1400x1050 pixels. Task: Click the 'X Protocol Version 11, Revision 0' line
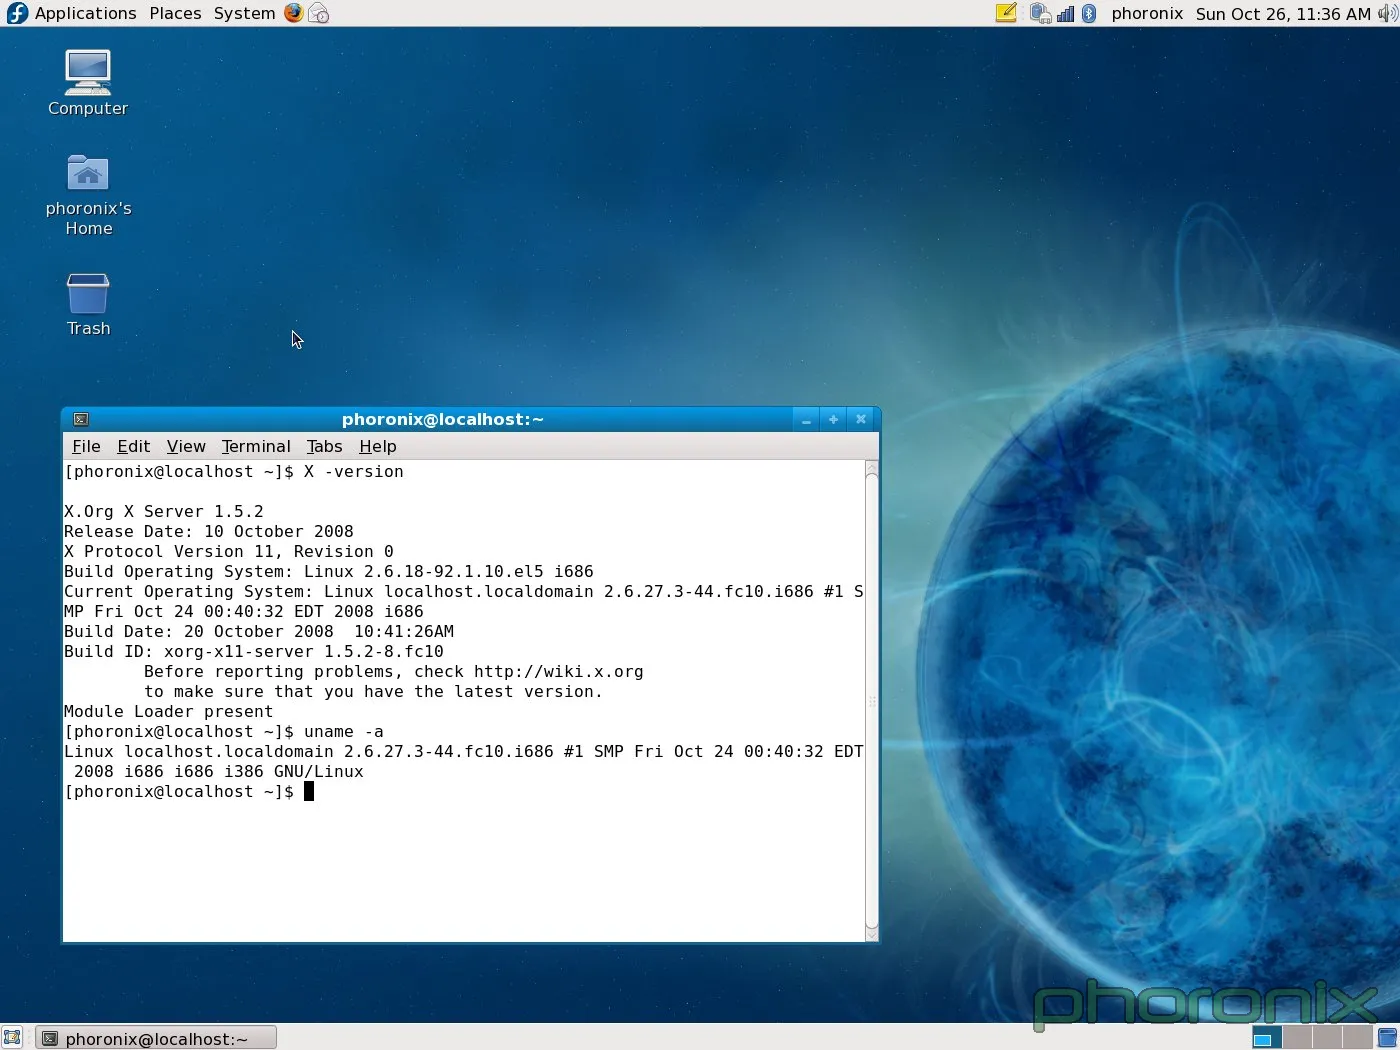229,551
